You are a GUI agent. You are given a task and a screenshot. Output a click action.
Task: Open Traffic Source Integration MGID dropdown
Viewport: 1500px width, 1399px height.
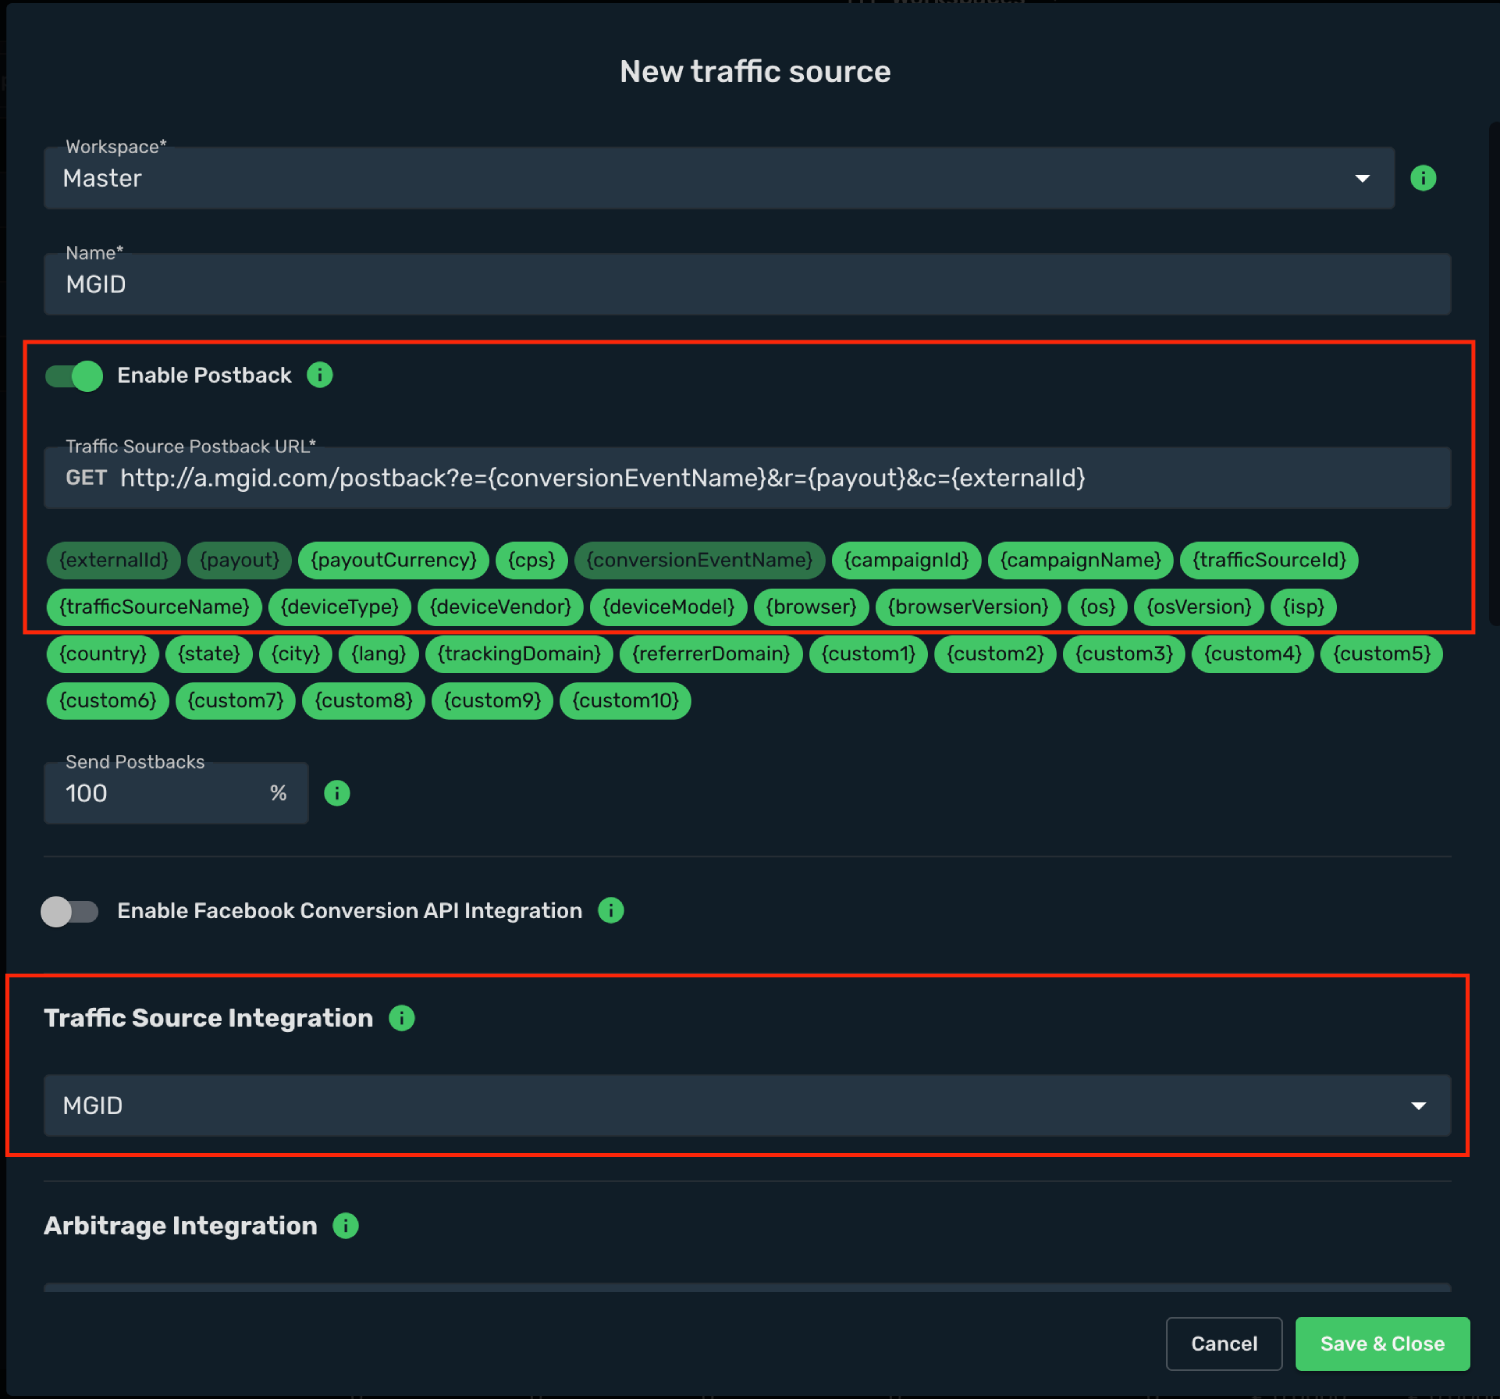point(747,1105)
